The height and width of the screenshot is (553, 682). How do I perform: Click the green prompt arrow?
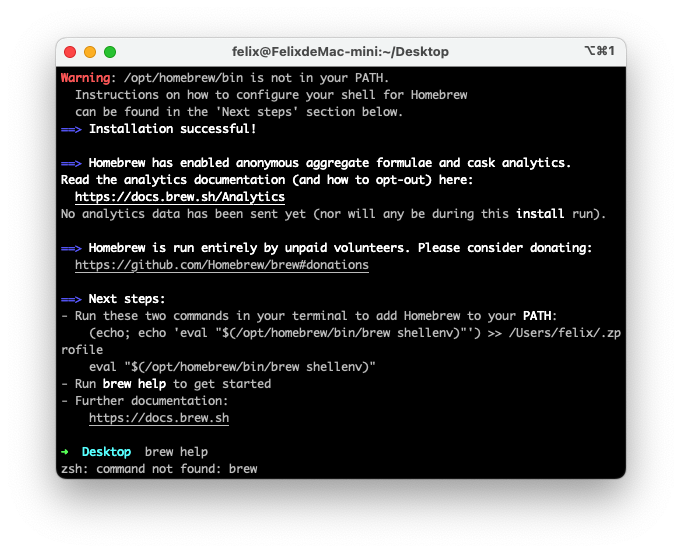tap(65, 452)
